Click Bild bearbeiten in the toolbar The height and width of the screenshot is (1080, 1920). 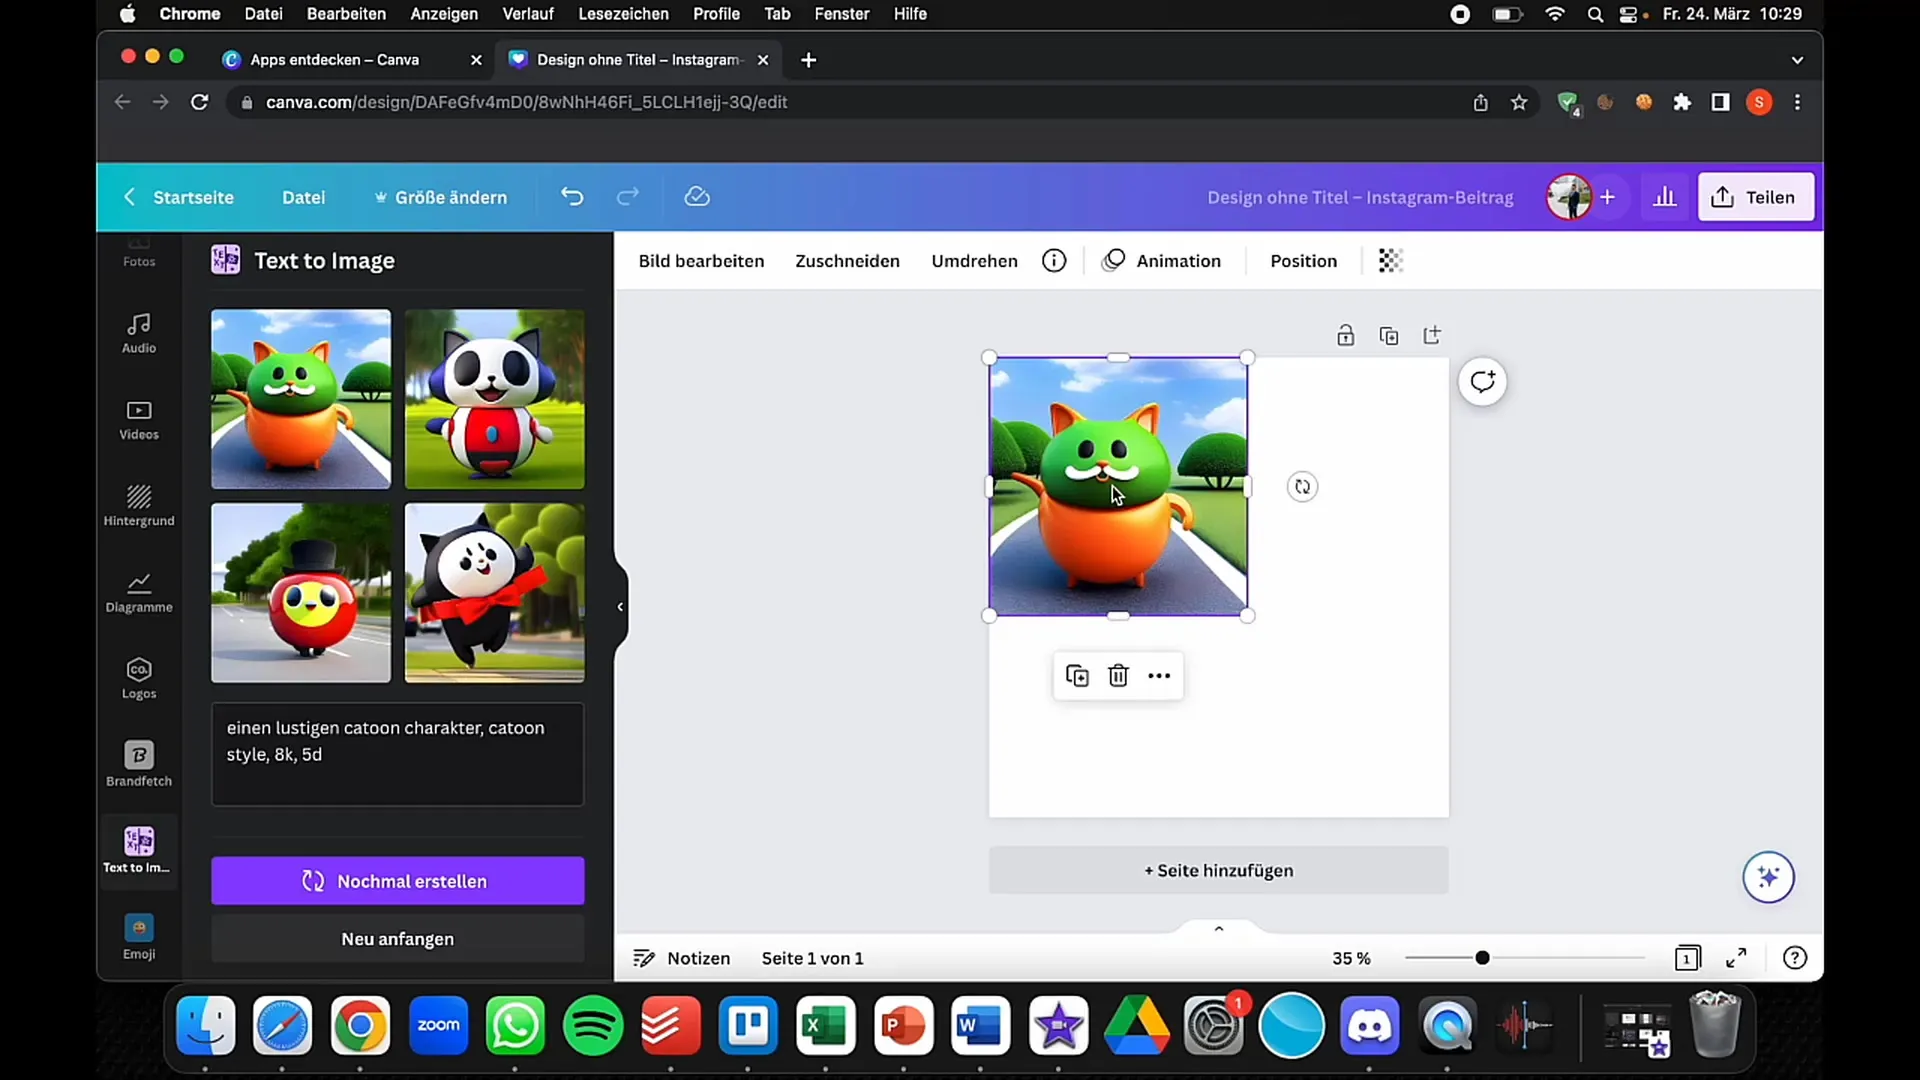701,261
